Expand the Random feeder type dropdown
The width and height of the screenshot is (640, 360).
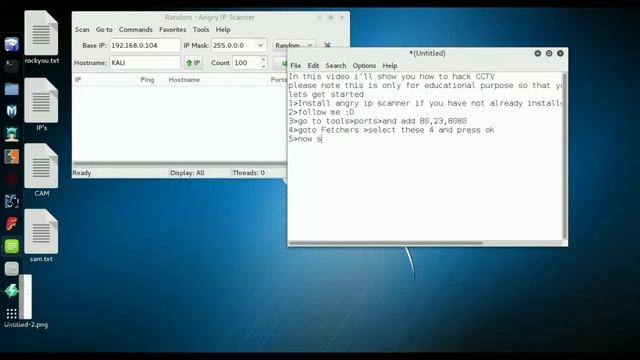(294, 45)
